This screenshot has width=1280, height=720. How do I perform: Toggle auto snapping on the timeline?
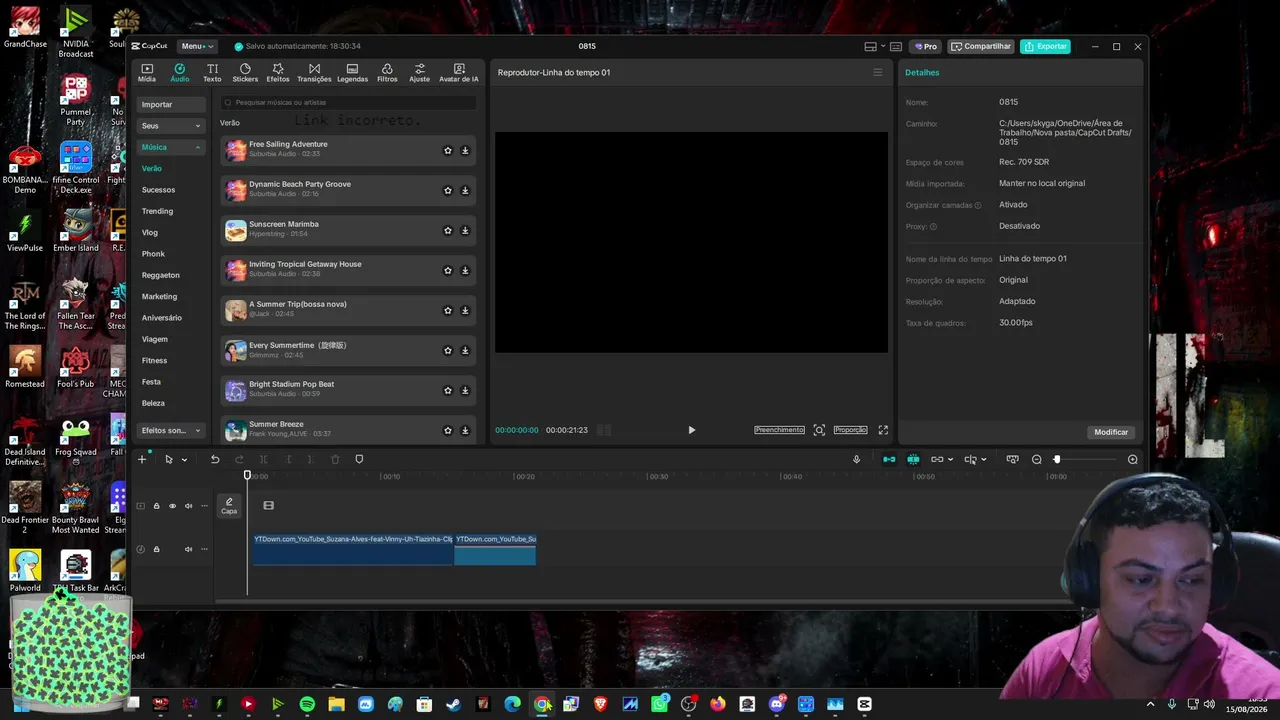(913, 459)
